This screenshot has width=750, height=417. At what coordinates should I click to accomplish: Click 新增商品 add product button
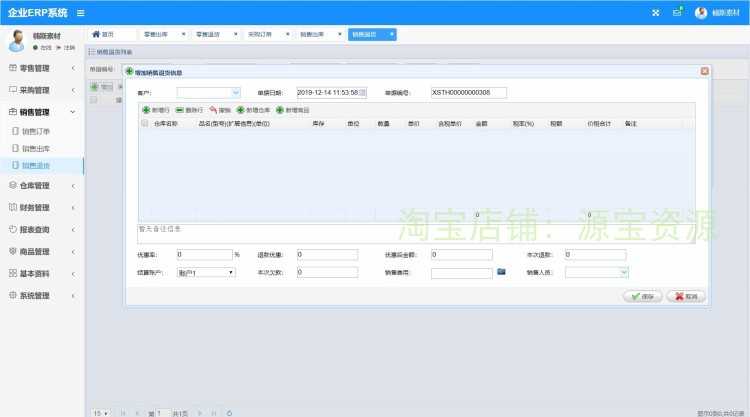coord(293,110)
